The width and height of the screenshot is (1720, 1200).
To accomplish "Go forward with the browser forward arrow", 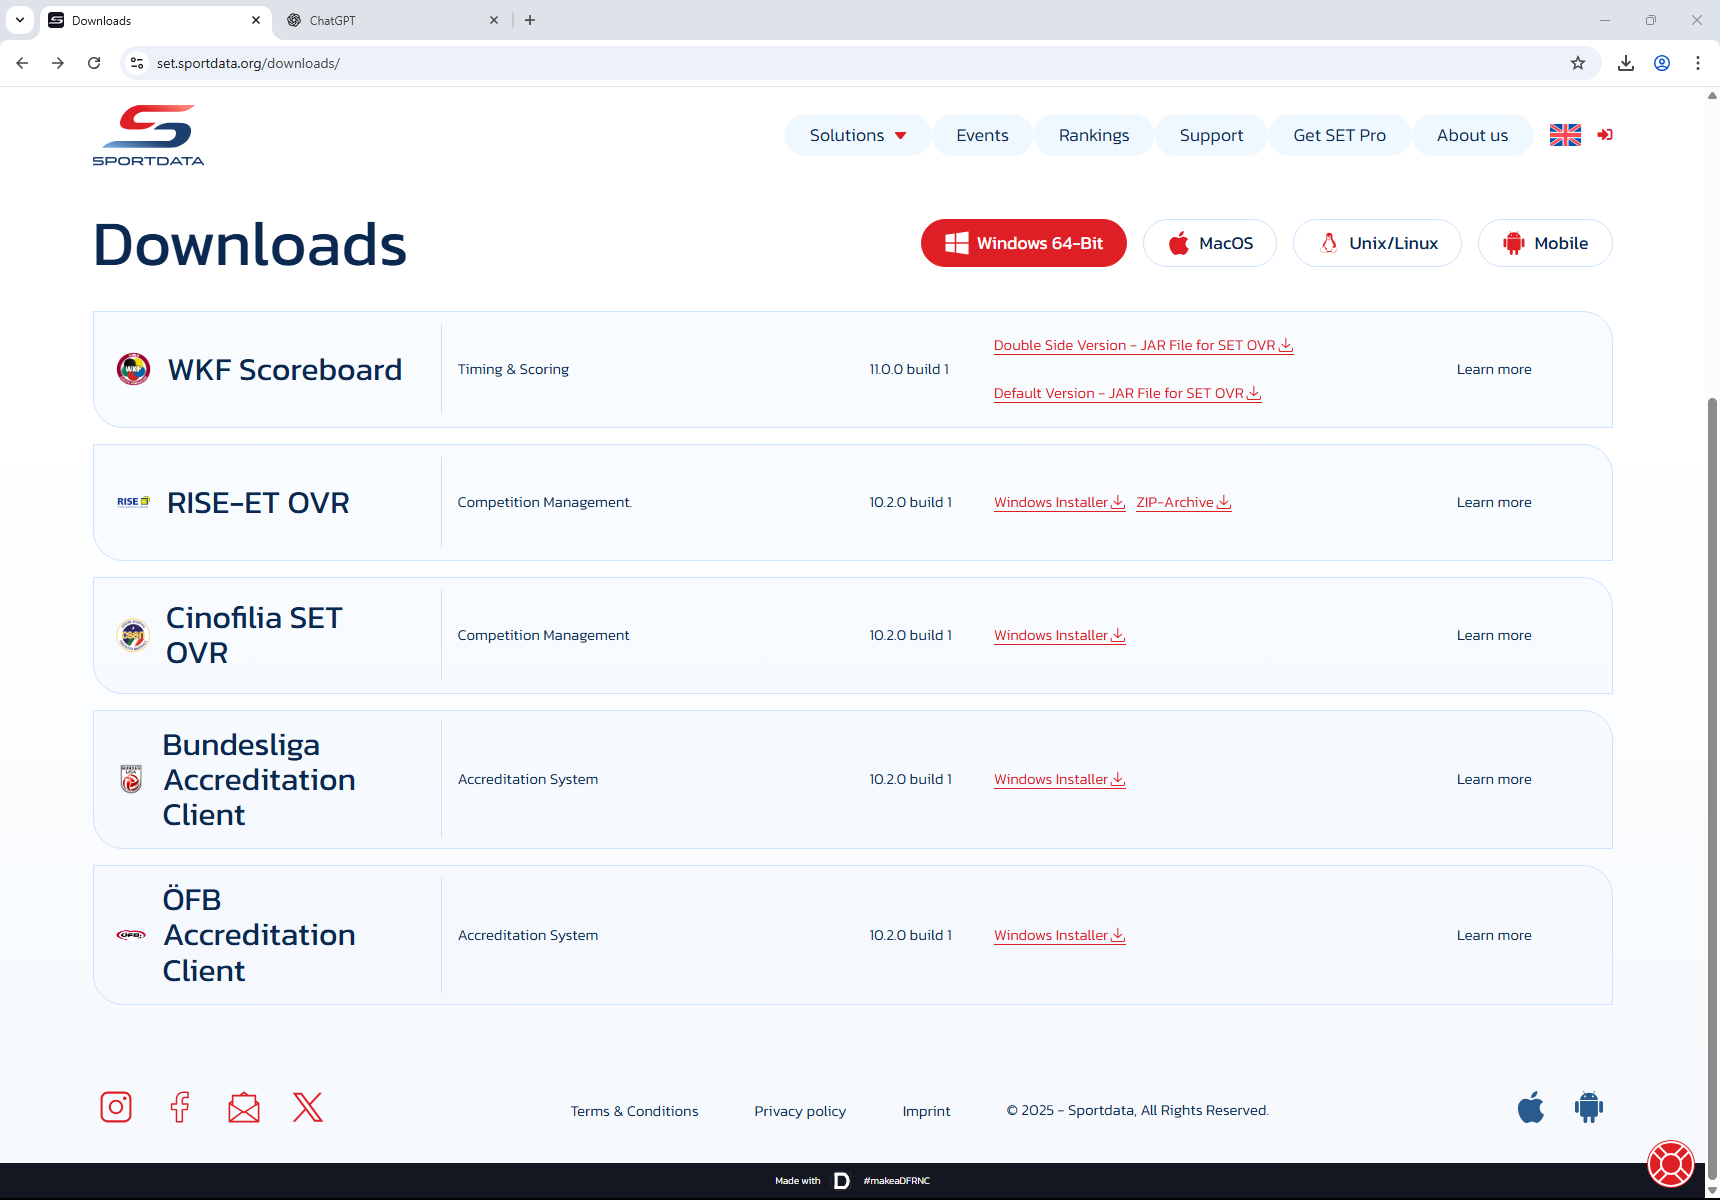I will coord(58,63).
